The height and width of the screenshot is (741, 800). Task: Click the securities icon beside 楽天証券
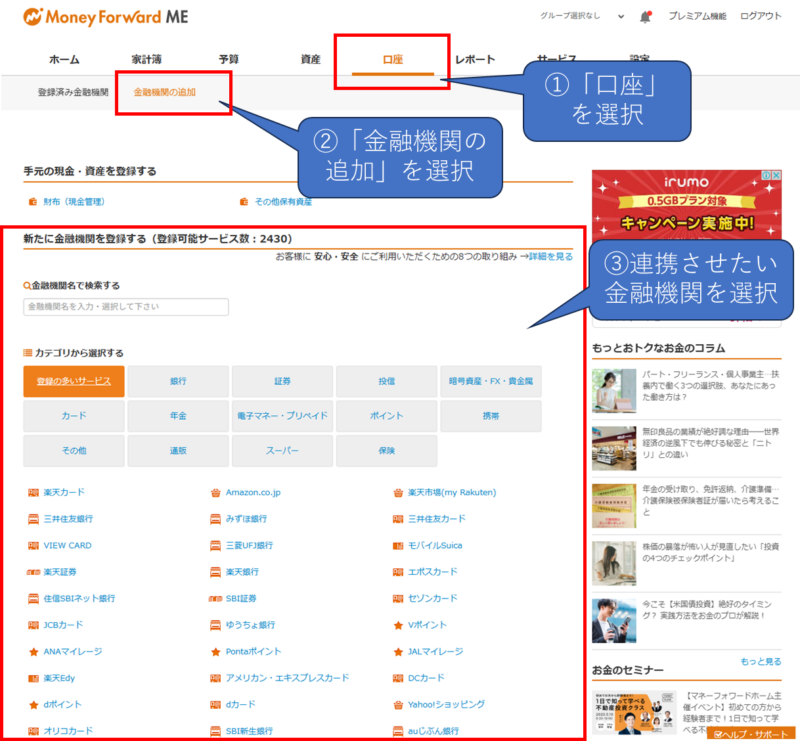[33, 572]
